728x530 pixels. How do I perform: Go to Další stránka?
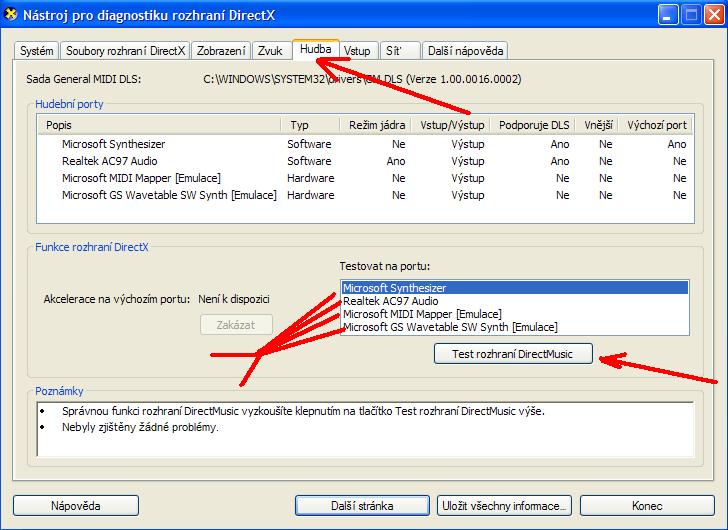[x=362, y=505]
